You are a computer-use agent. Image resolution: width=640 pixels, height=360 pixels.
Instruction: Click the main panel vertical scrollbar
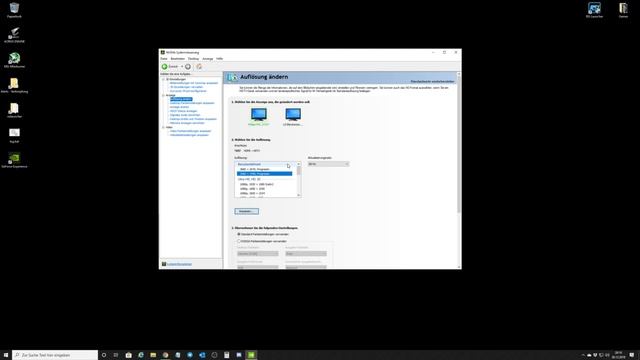pos(459,145)
